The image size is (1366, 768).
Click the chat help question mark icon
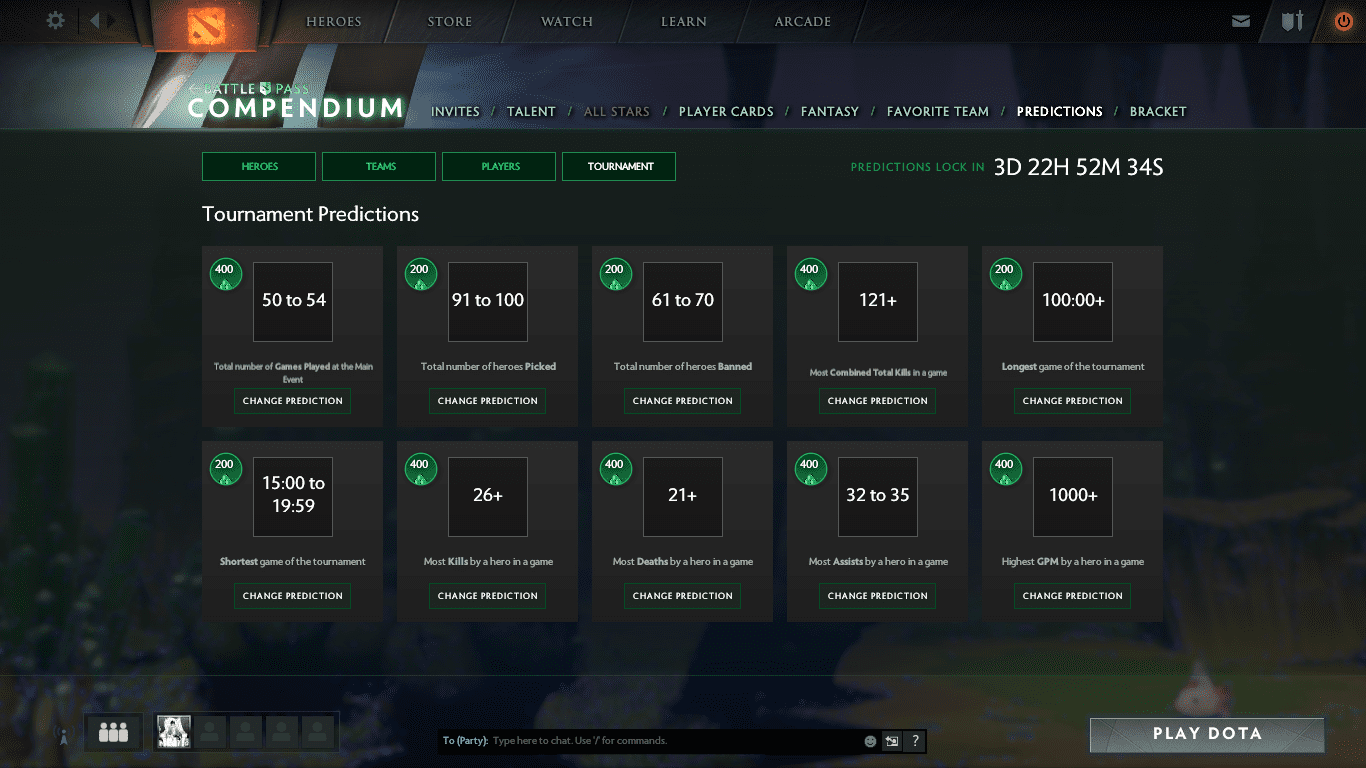pos(915,741)
